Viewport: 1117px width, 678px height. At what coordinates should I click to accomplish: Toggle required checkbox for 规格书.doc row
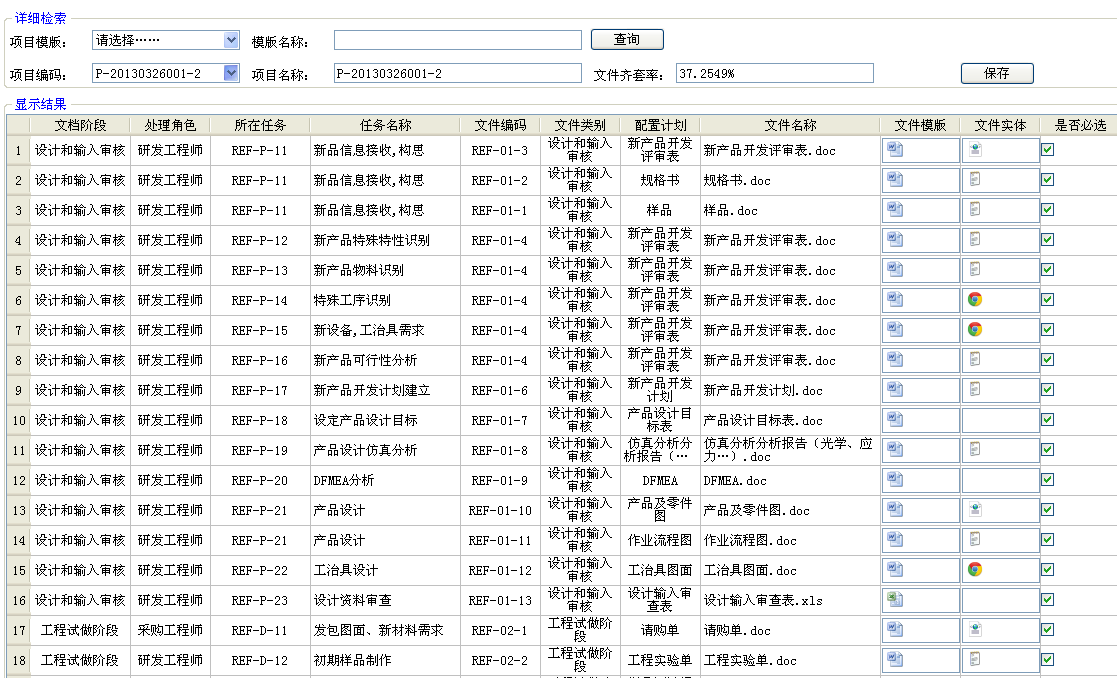[1048, 179]
